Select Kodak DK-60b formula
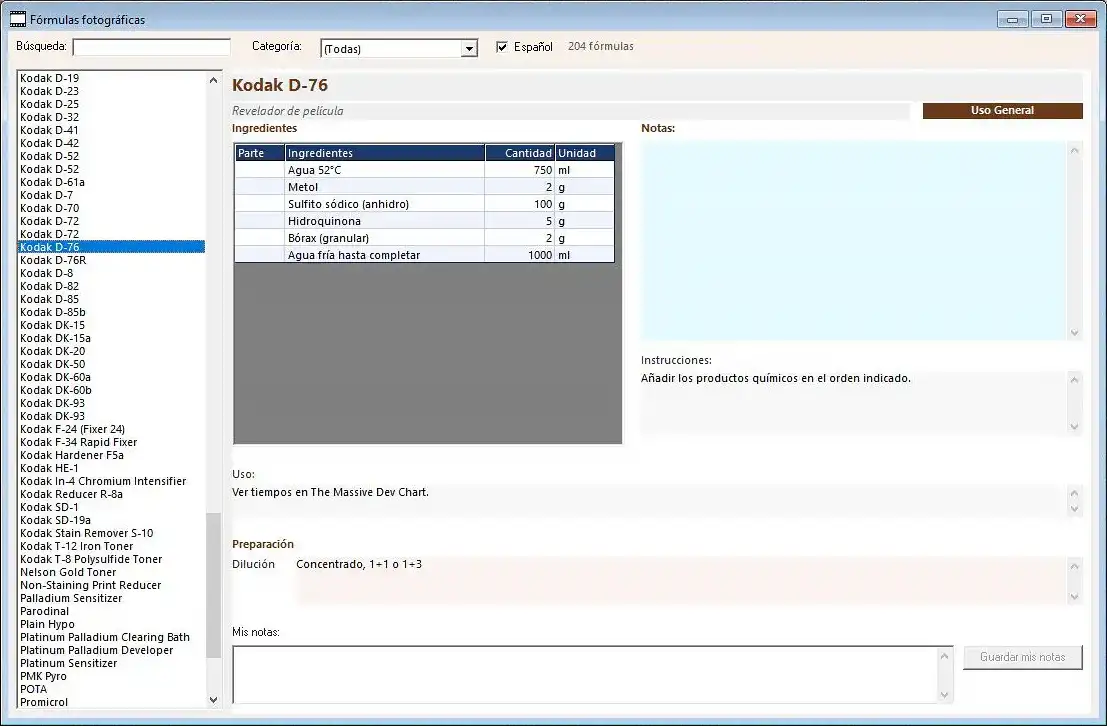This screenshot has height=726, width=1107. pyautogui.click(x=111, y=390)
